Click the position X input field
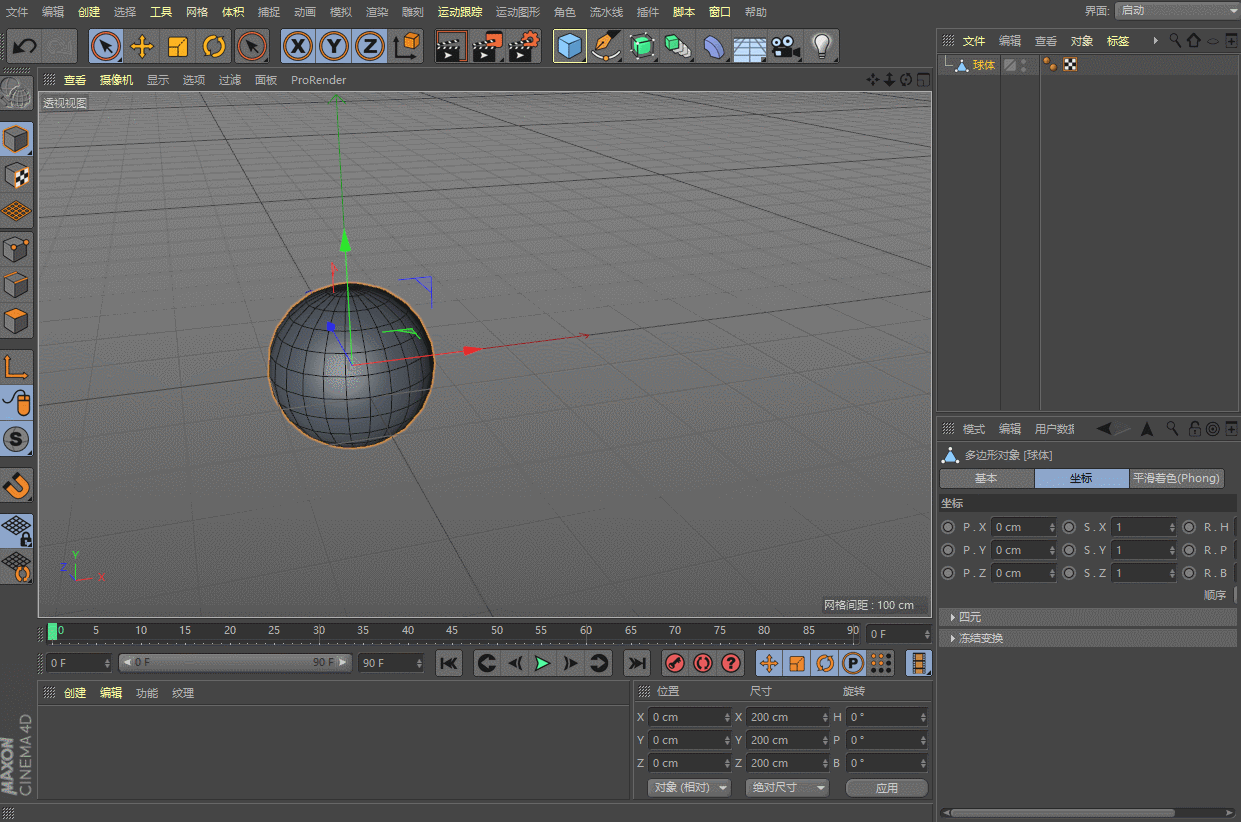 (685, 717)
